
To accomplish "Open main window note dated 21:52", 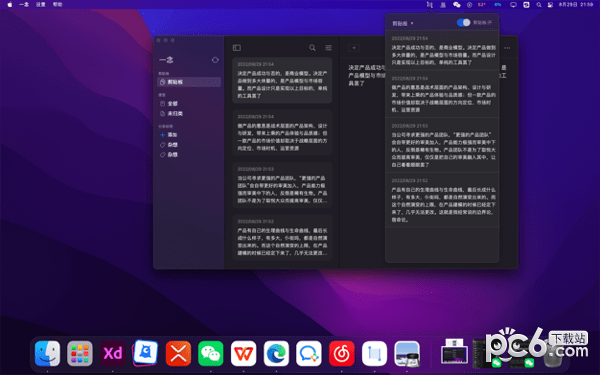I will pyautogui.click(x=282, y=238).
